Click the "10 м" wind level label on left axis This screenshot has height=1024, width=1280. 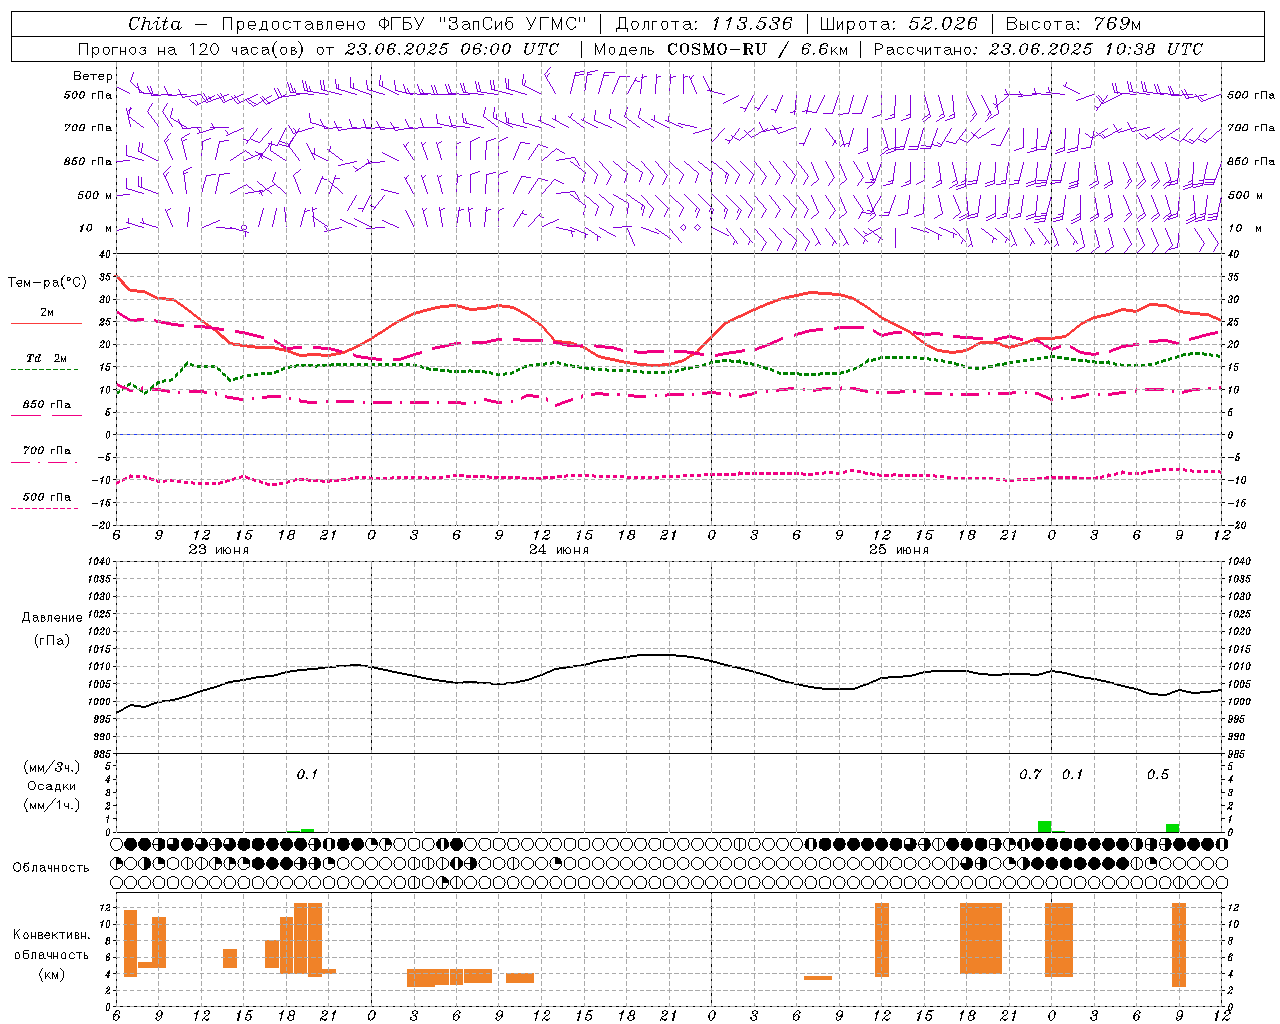96,228
